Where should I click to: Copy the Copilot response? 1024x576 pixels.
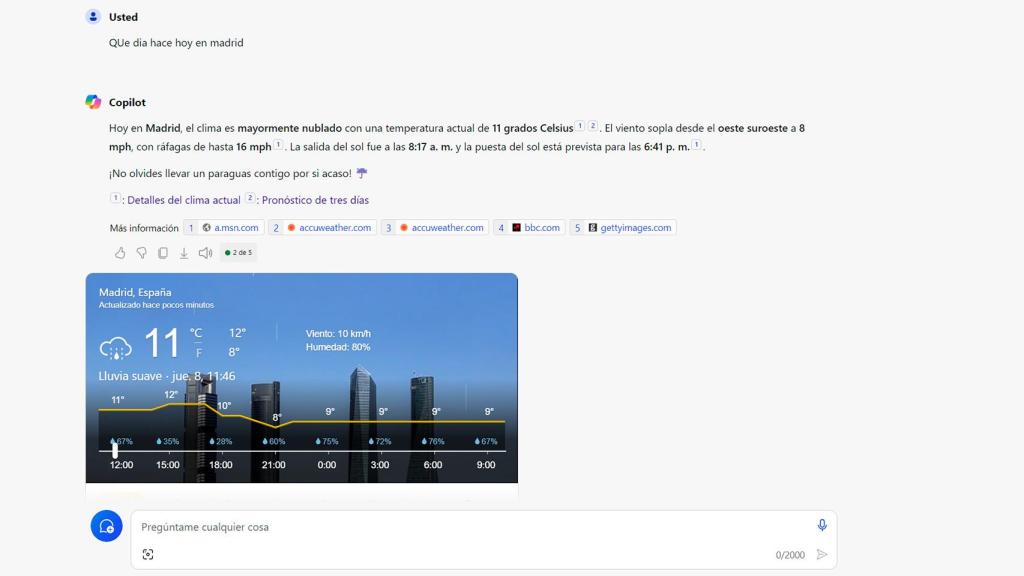(x=162, y=253)
